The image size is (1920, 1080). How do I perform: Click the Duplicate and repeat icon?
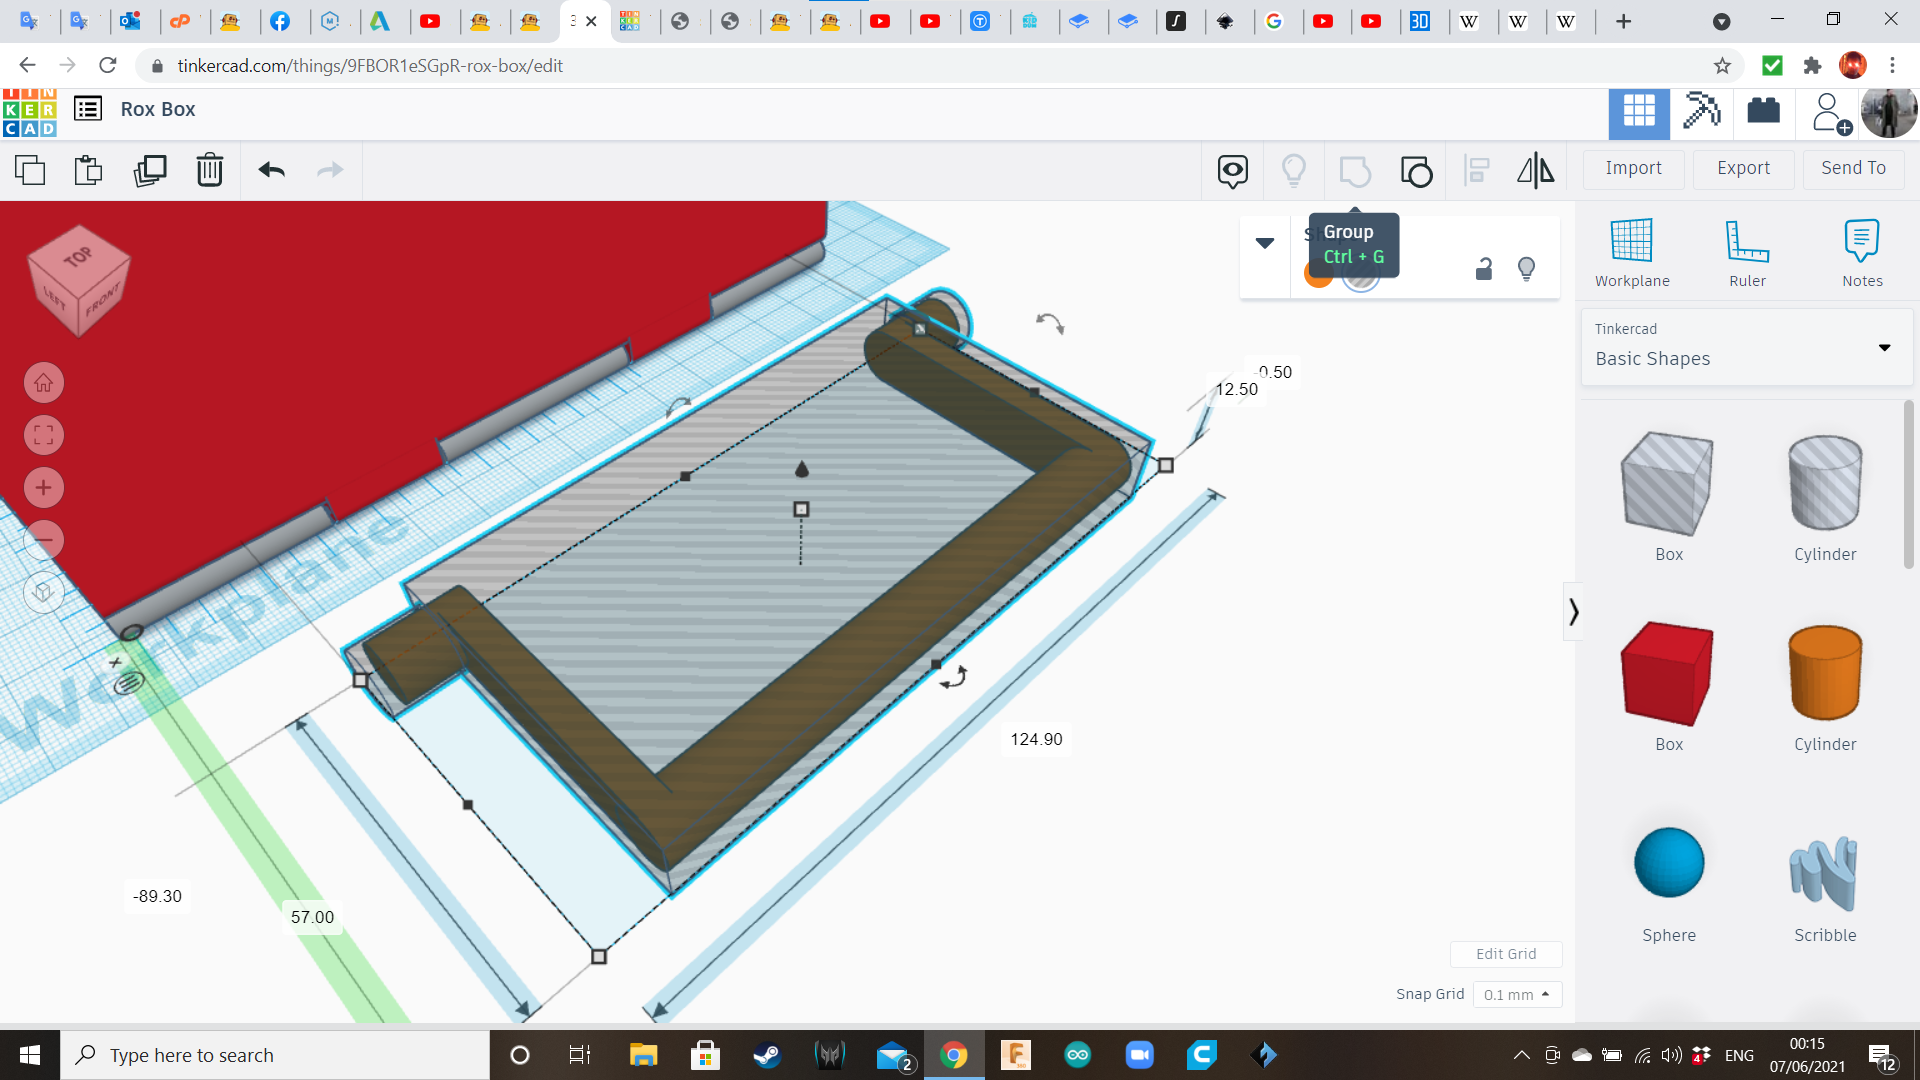tap(150, 171)
